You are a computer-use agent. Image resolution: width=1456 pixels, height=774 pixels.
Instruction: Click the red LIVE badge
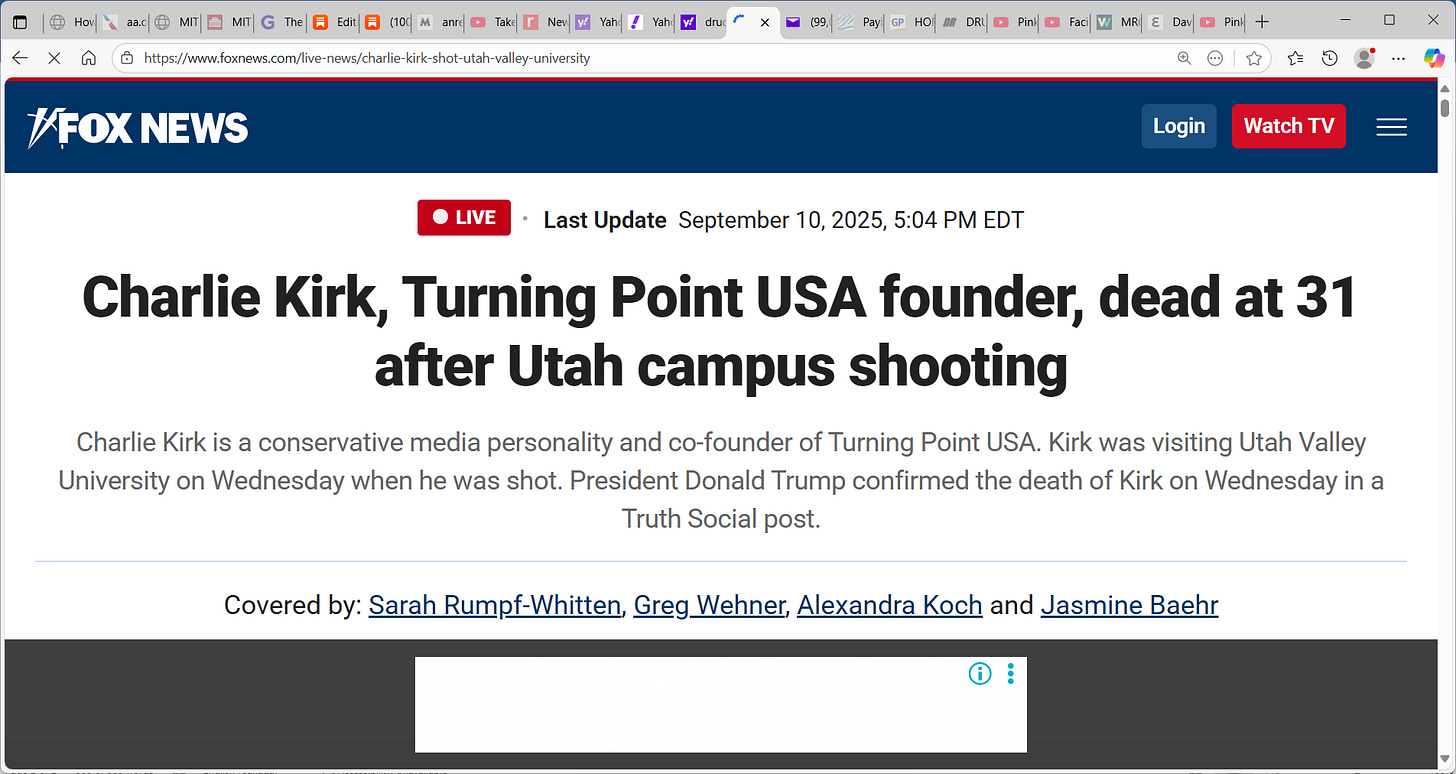point(464,218)
